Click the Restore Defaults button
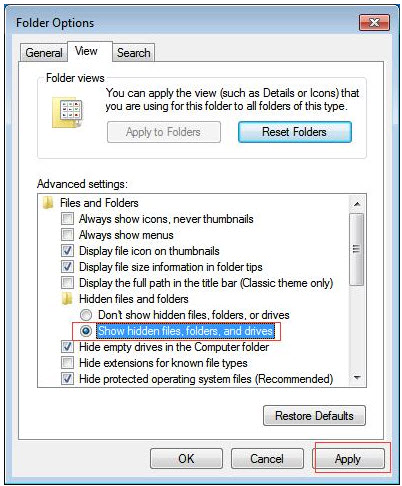The width and height of the screenshot is (402, 486). point(314,416)
